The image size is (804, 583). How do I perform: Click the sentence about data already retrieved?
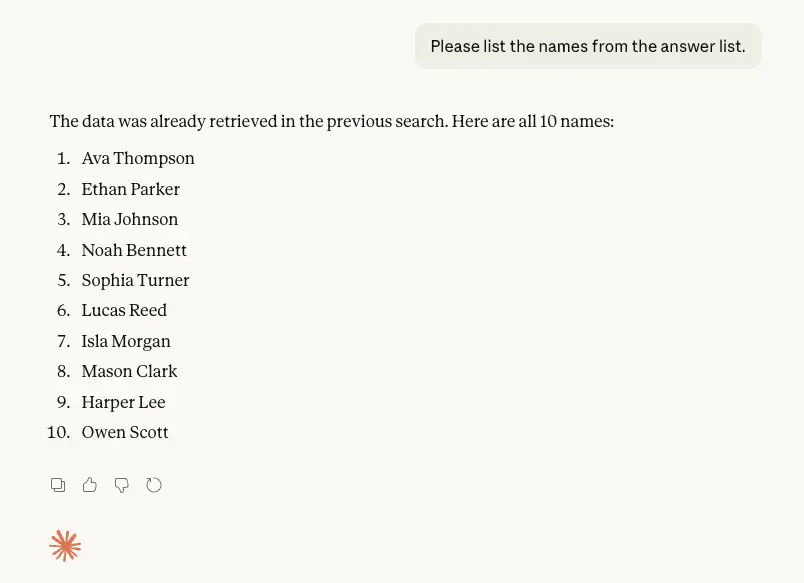coord(331,122)
